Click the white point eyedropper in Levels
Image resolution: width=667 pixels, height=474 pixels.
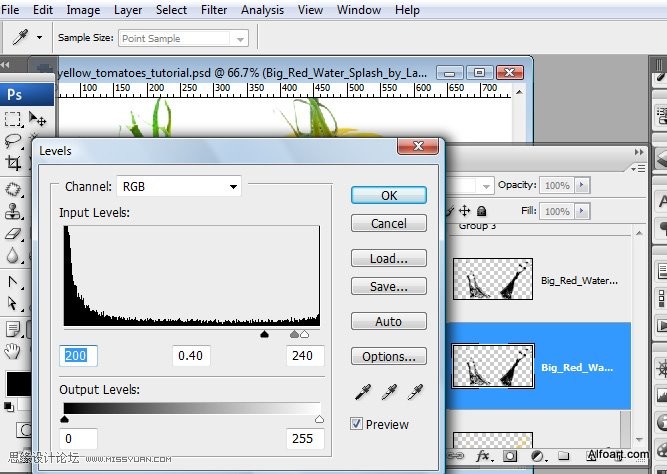pyautogui.click(x=415, y=392)
